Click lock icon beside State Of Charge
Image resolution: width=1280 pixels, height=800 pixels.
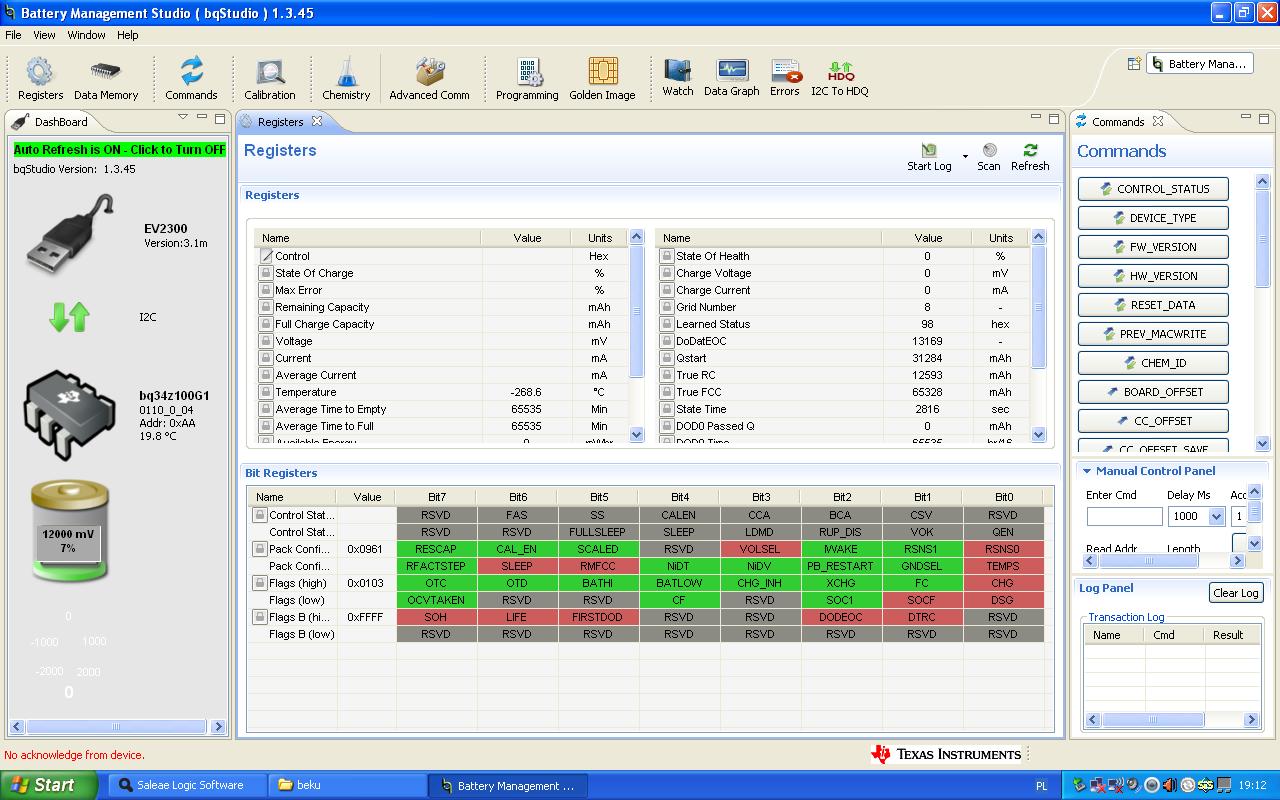pos(266,273)
